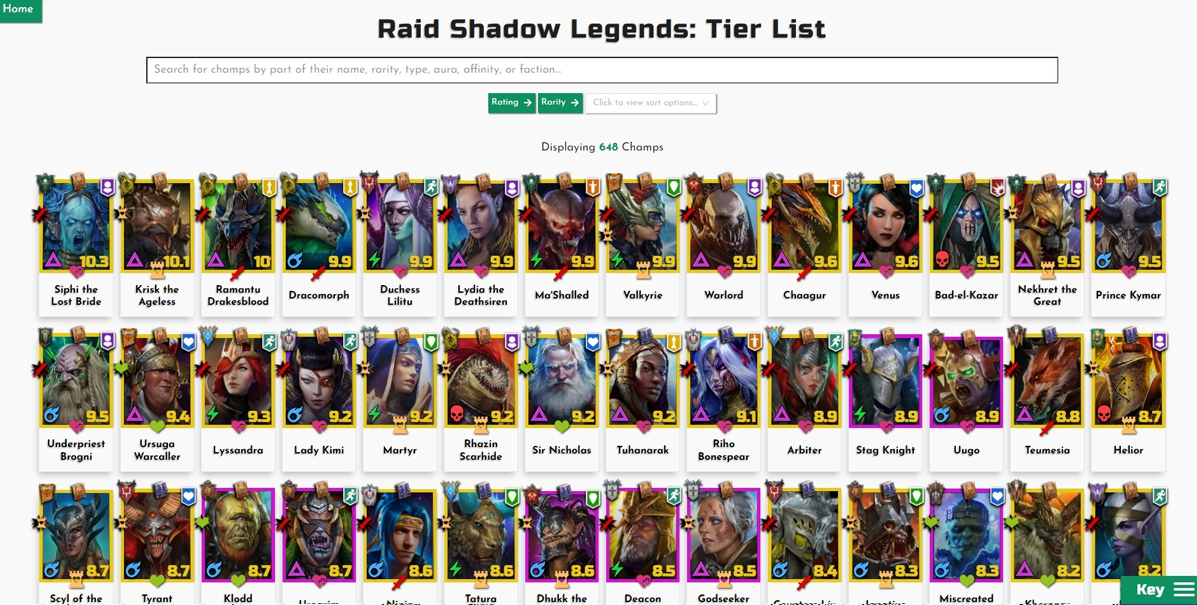
Task: Open the Arbiter champion name link
Action: (805, 450)
